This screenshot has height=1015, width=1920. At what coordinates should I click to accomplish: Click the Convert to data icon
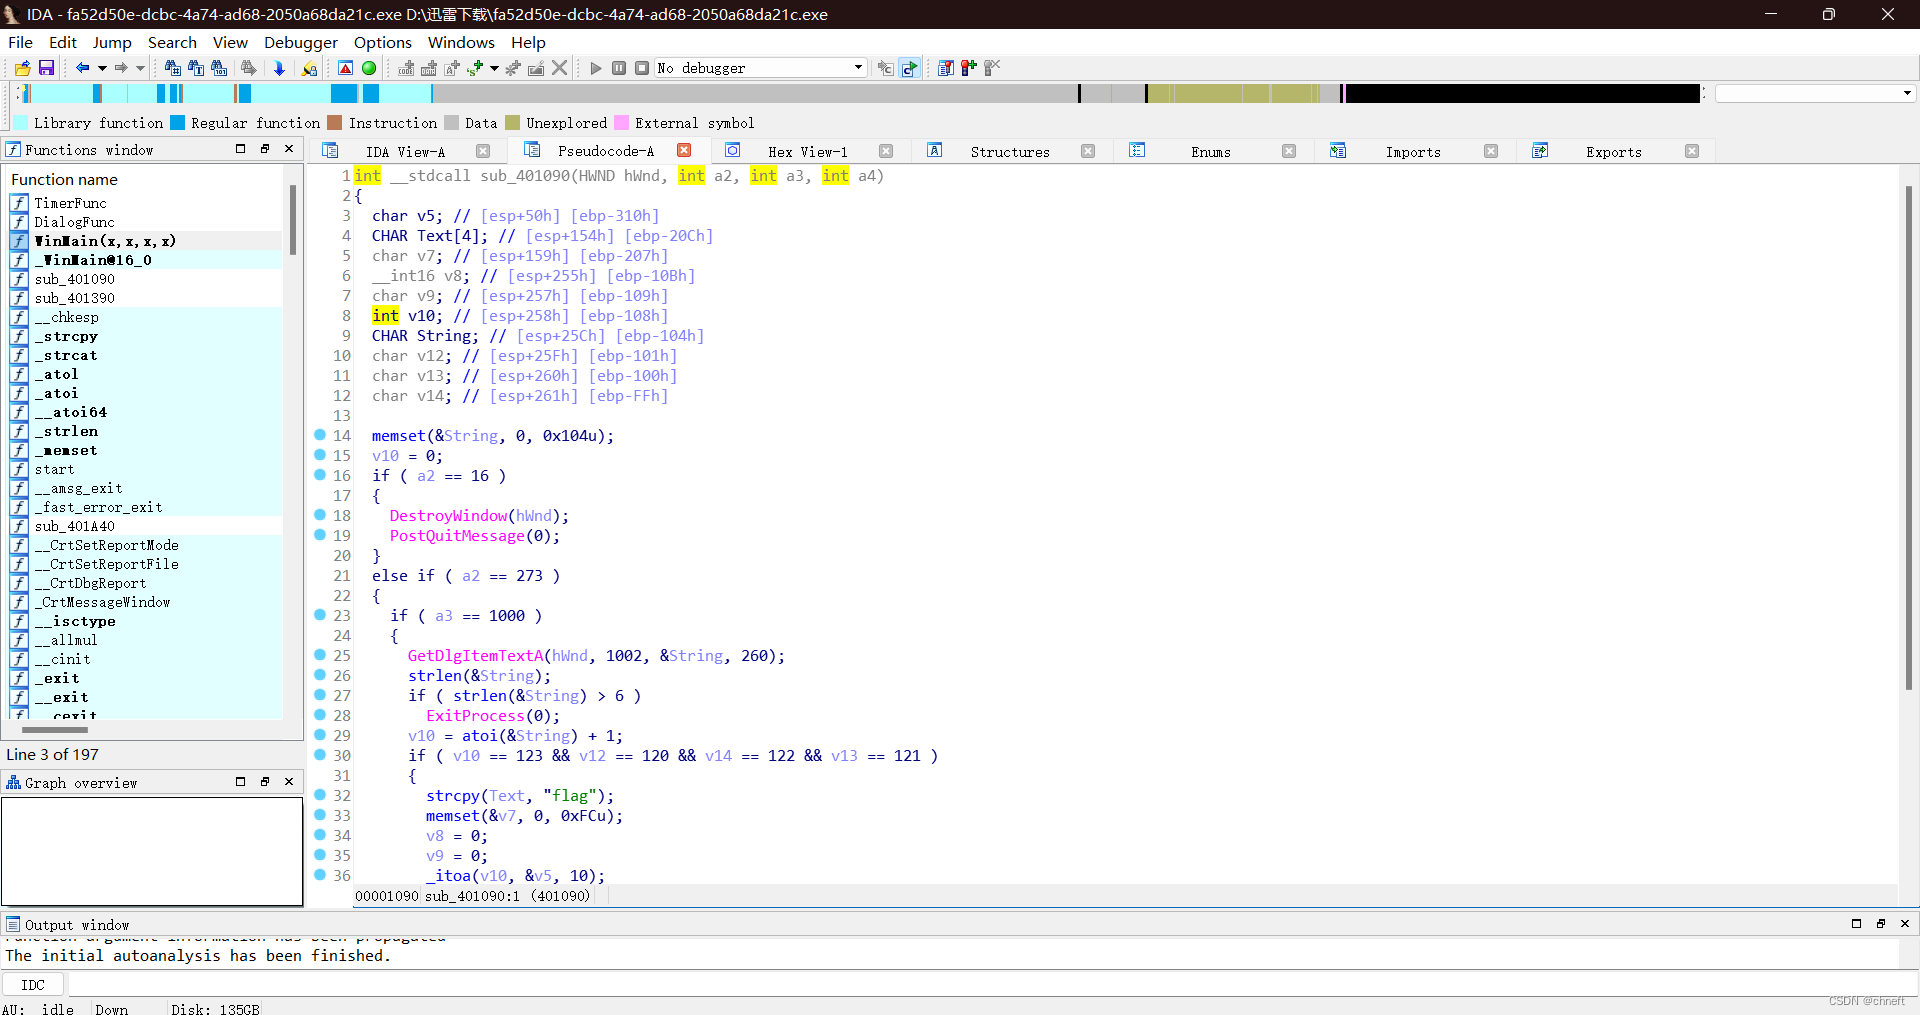point(429,68)
